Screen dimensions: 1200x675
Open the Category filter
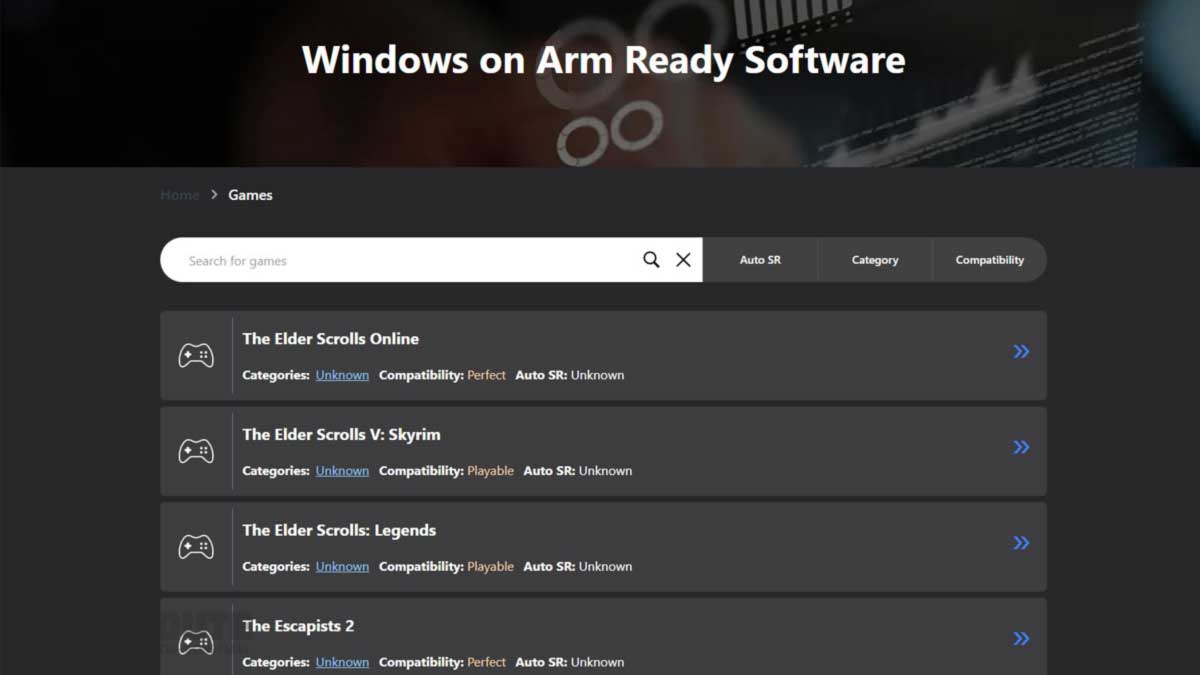(x=874, y=259)
